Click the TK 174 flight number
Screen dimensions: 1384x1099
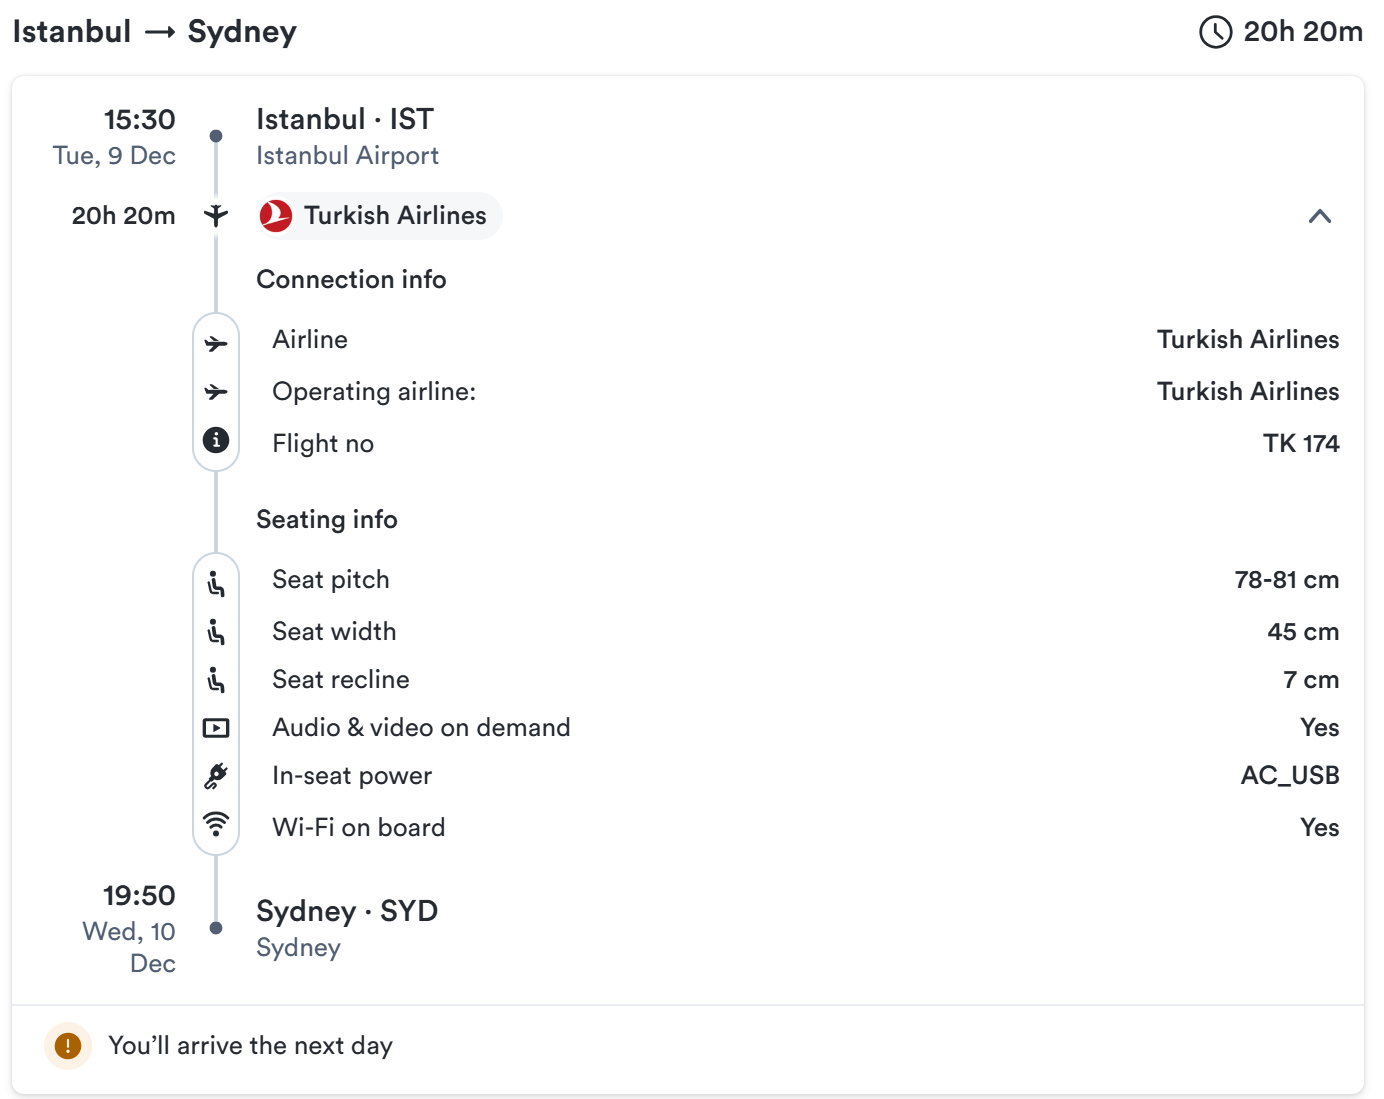pos(1300,444)
